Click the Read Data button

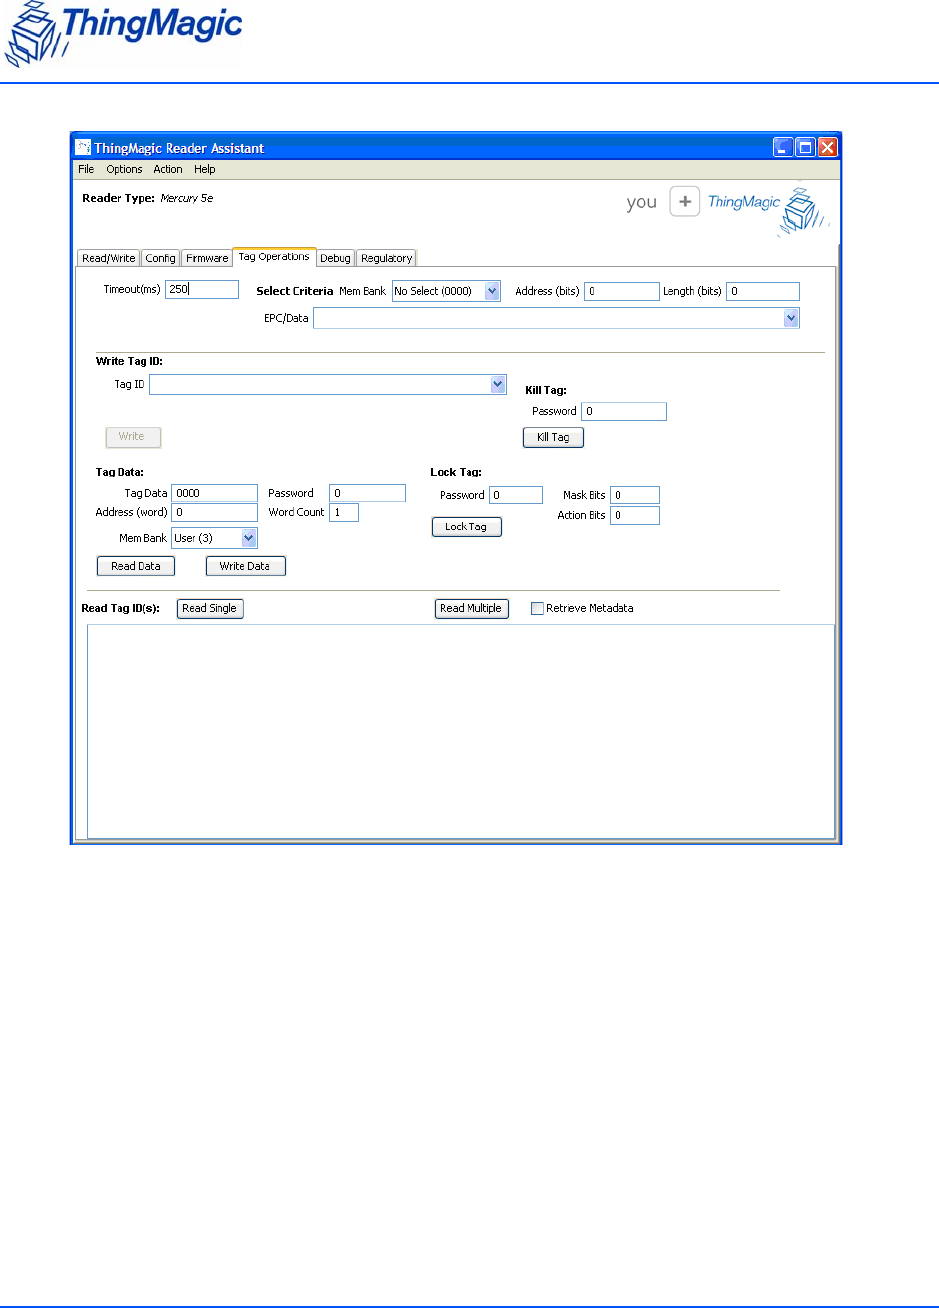[136, 566]
